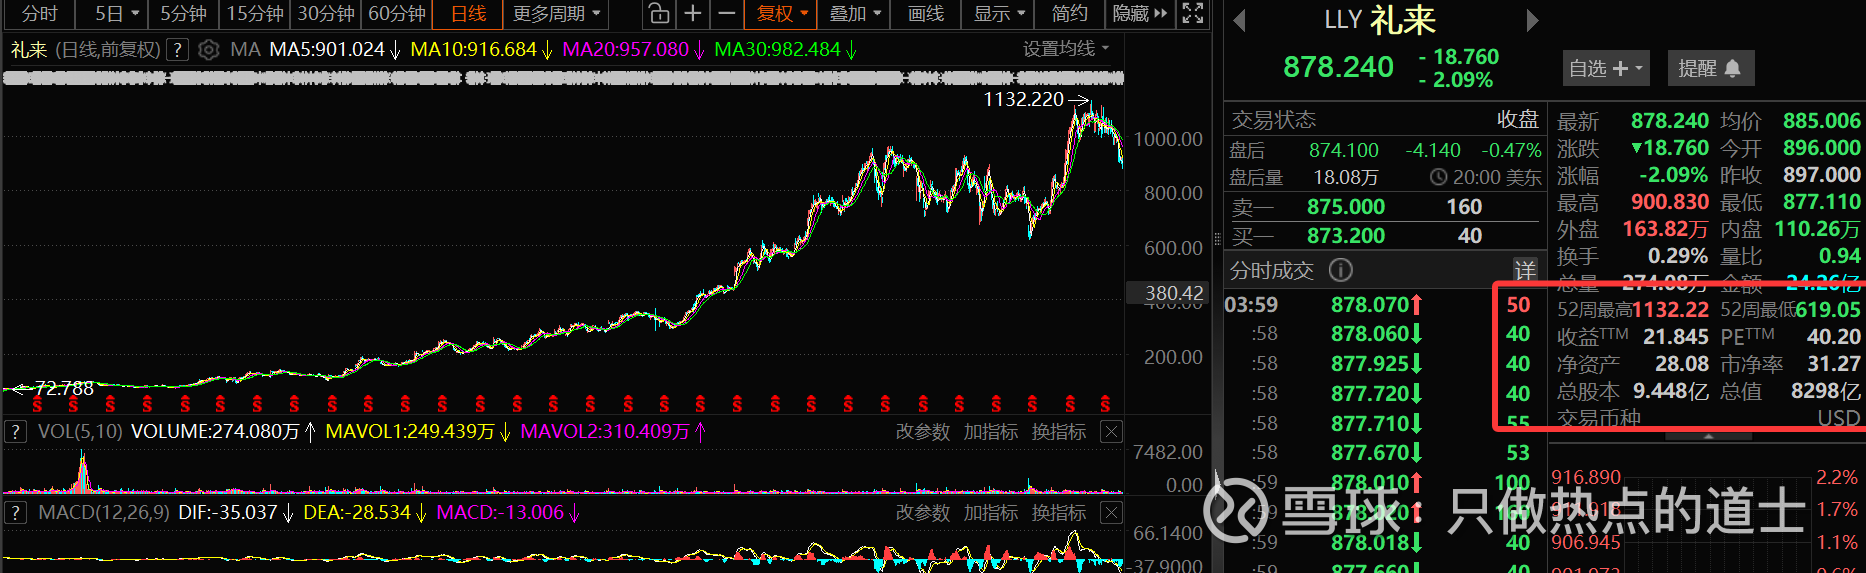Click MACD panel 改参数
The width and height of the screenshot is (1866, 573).
[x=922, y=513]
